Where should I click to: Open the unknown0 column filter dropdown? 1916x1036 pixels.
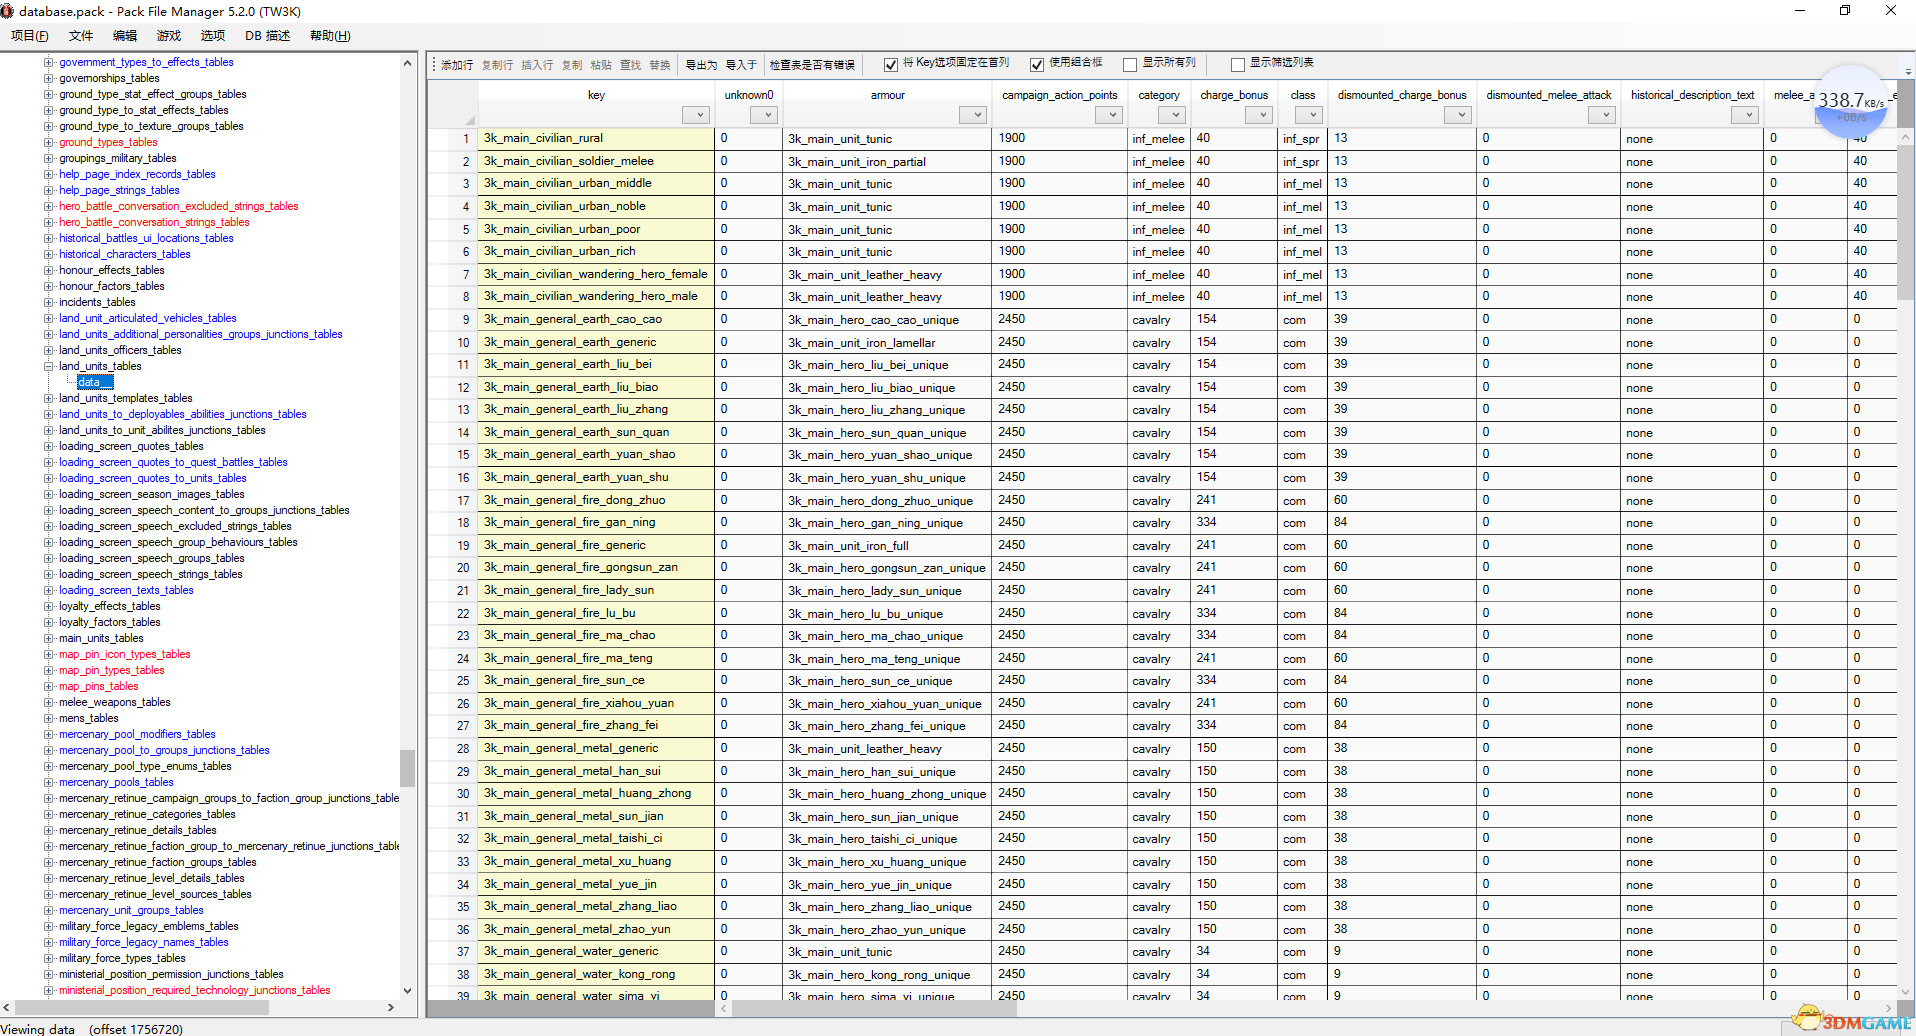[x=765, y=115]
